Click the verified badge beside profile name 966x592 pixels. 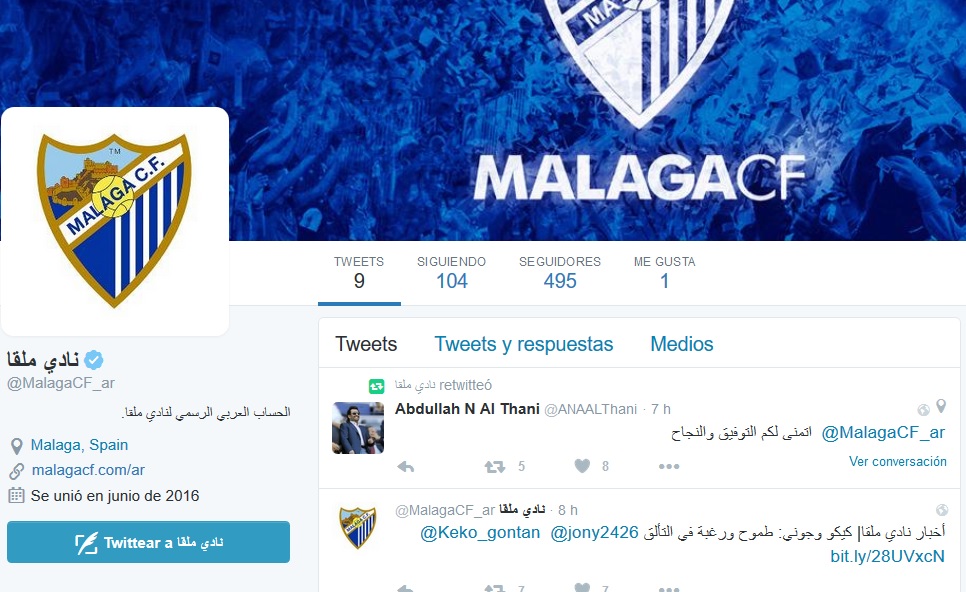[x=94, y=359]
